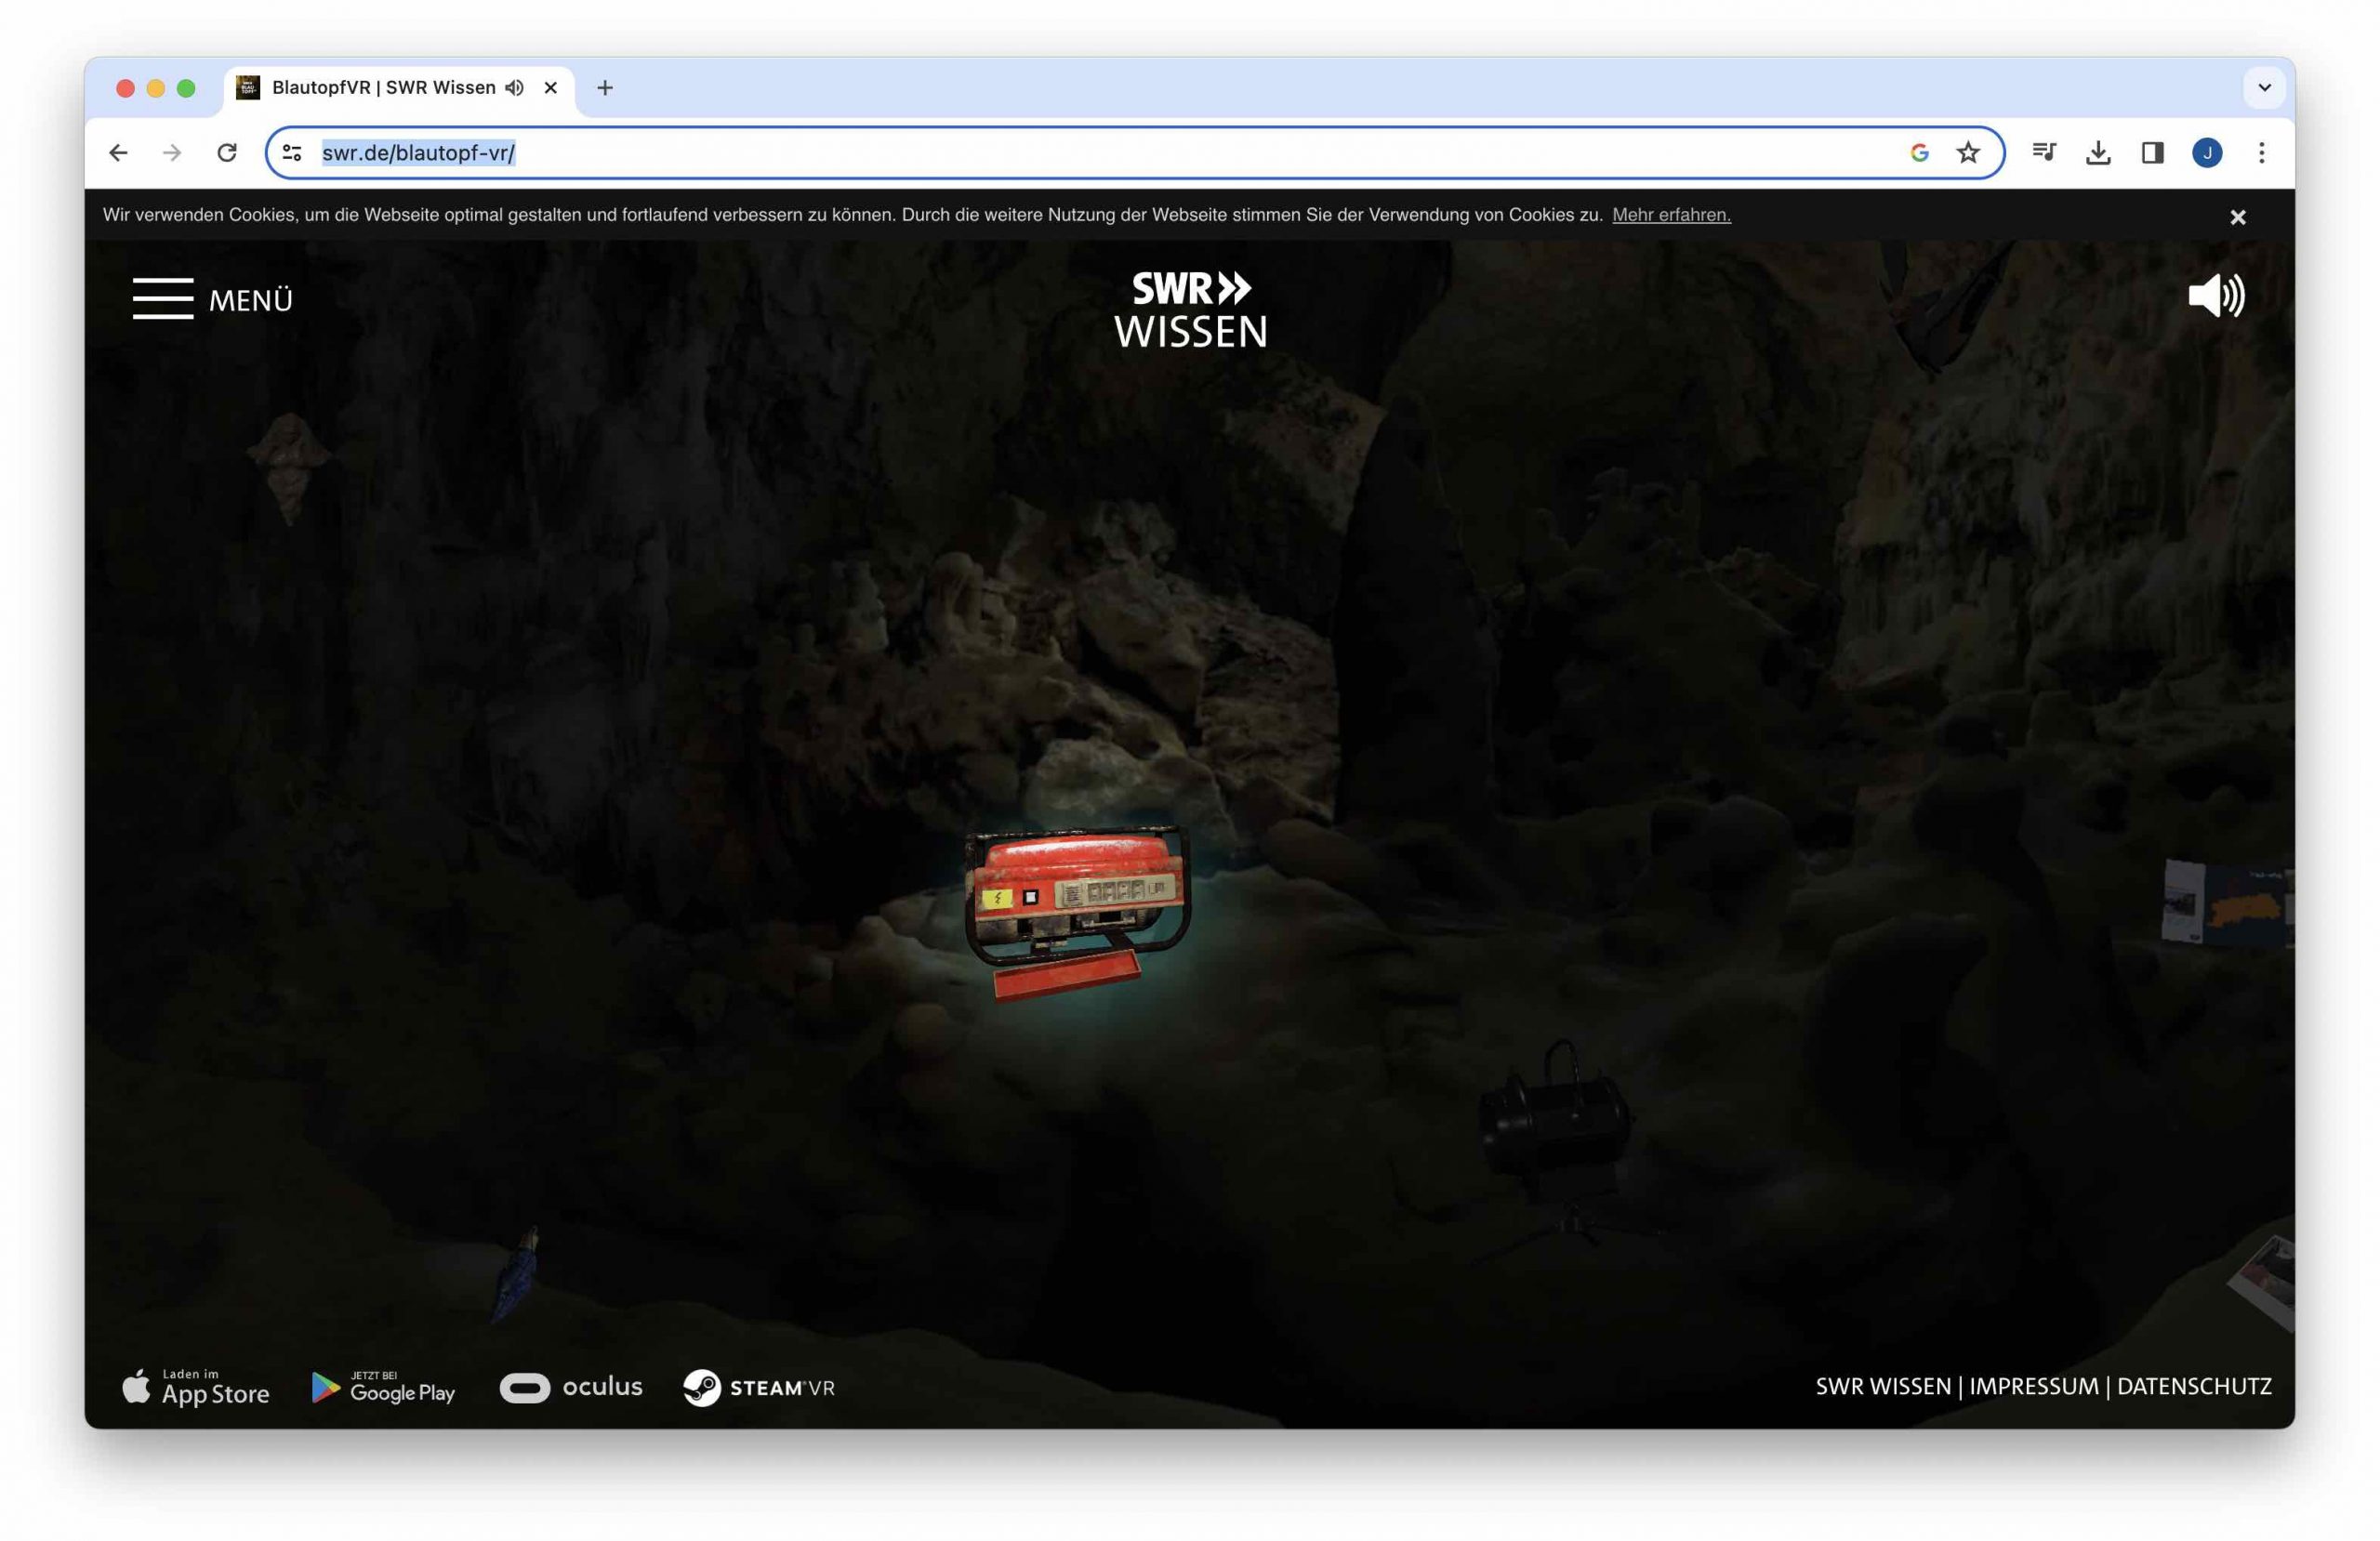Open the browser downloads icon

click(x=2098, y=153)
